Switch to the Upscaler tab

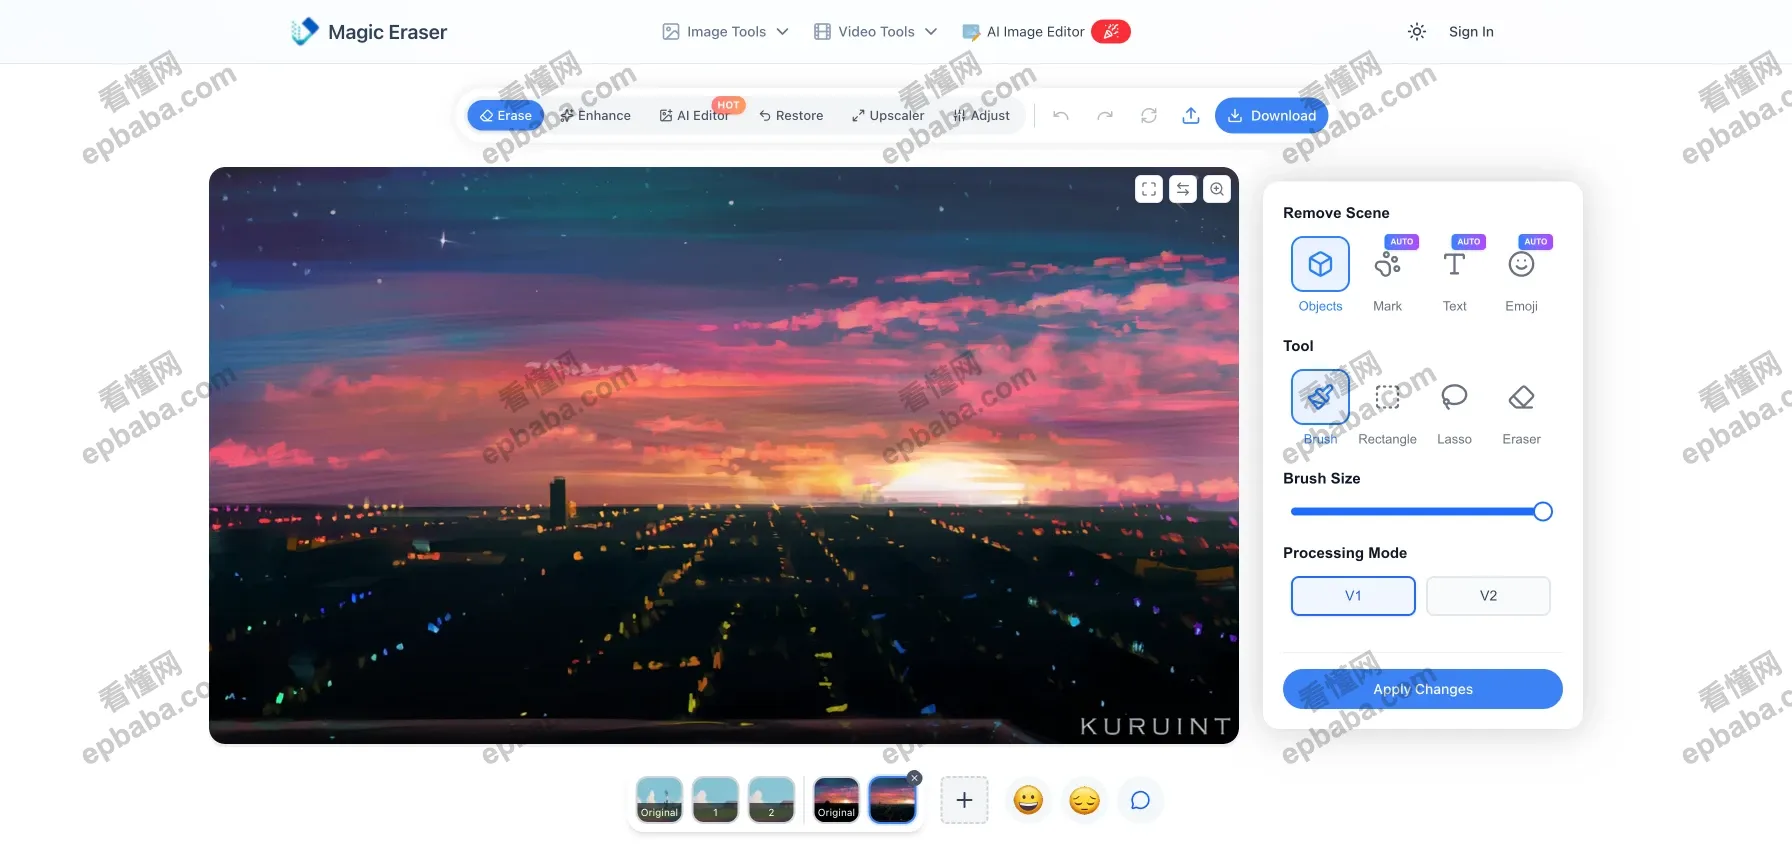point(888,116)
